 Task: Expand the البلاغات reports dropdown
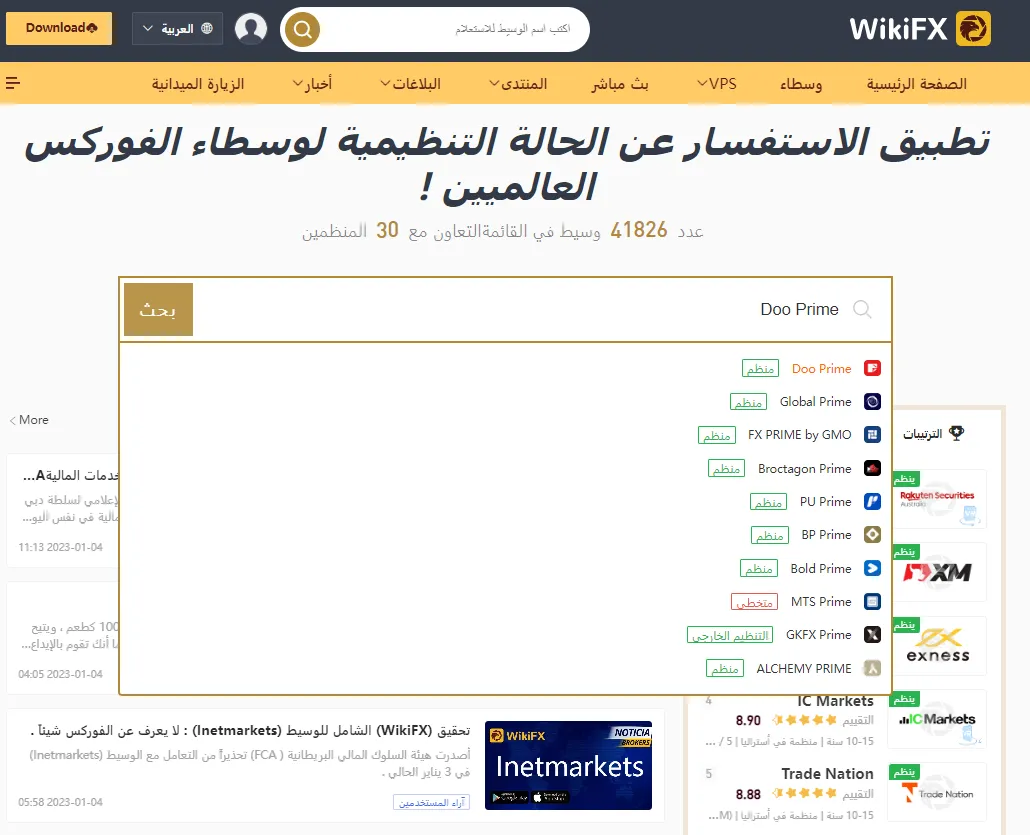411,83
